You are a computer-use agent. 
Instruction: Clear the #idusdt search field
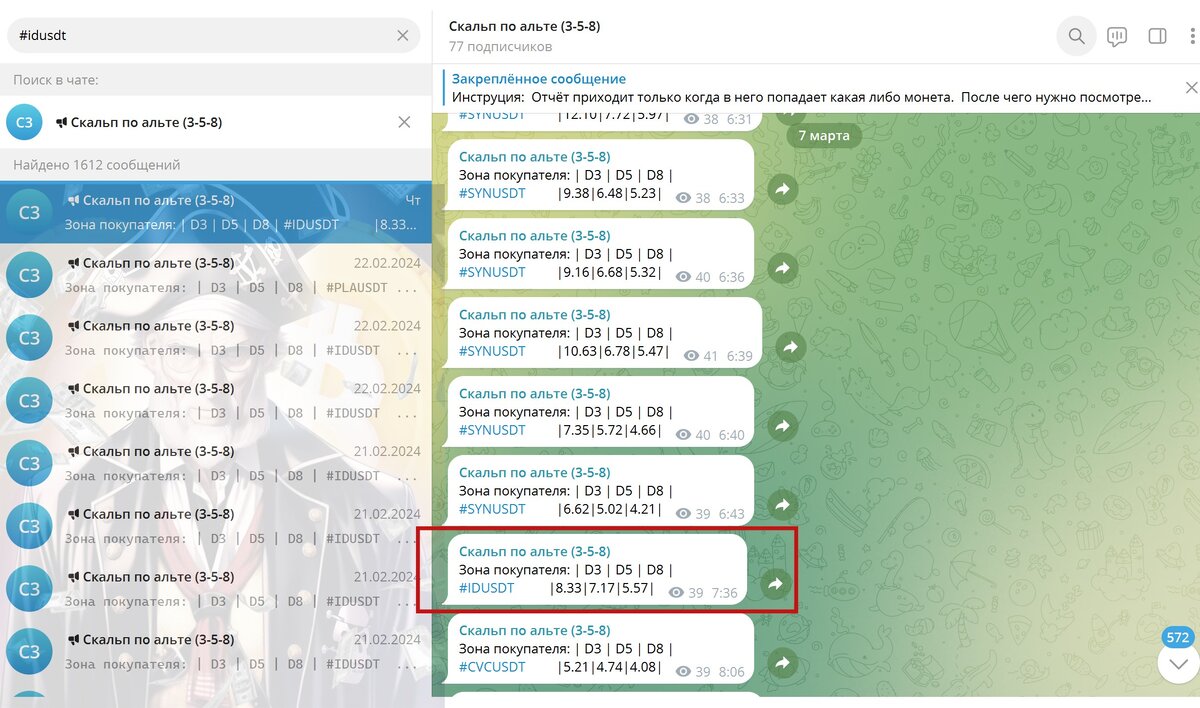402,35
